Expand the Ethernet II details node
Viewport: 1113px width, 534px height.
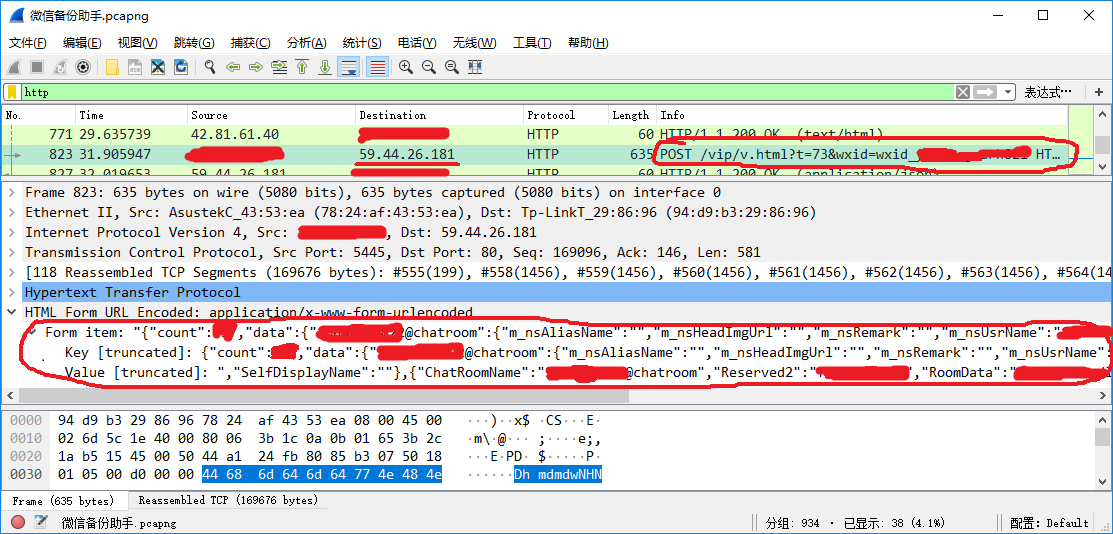click(11, 212)
